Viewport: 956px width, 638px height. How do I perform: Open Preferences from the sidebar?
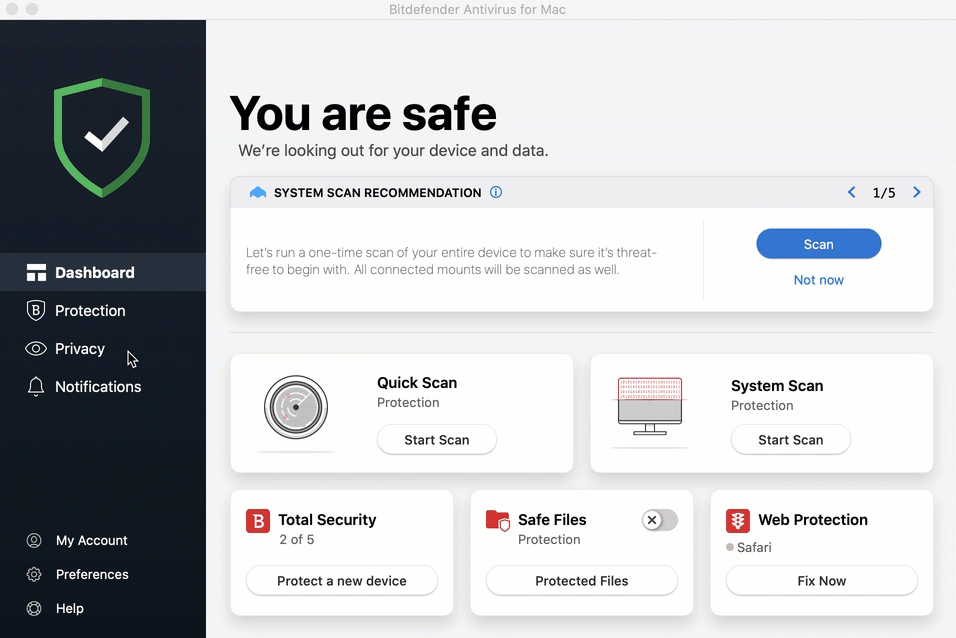click(x=92, y=575)
